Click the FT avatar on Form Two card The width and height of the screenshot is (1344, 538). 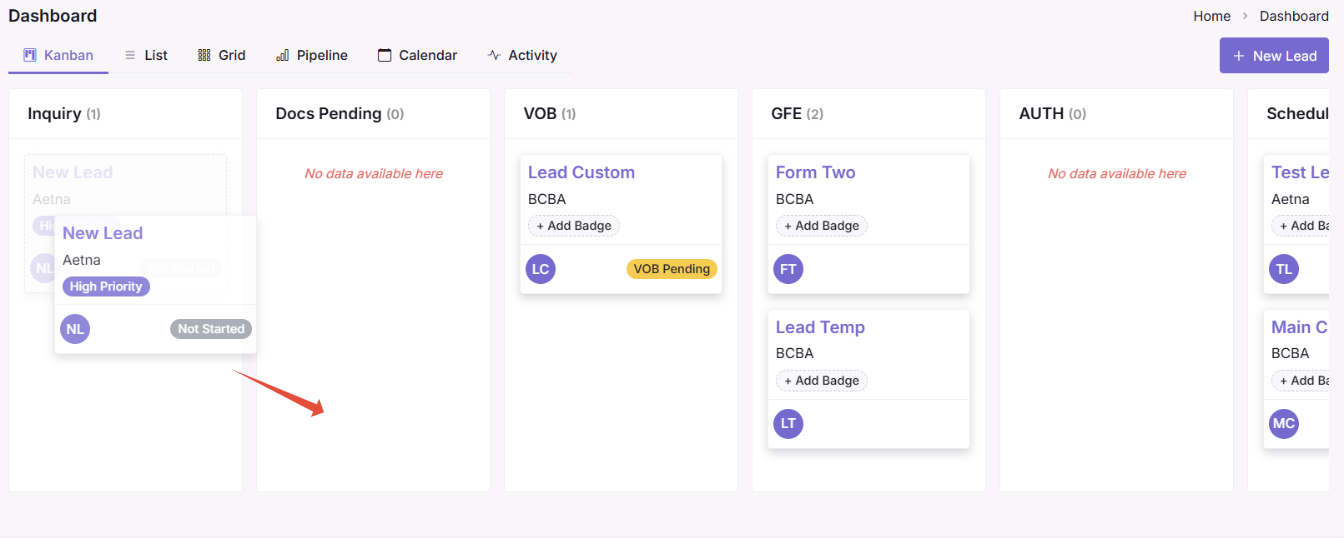click(788, 269)
